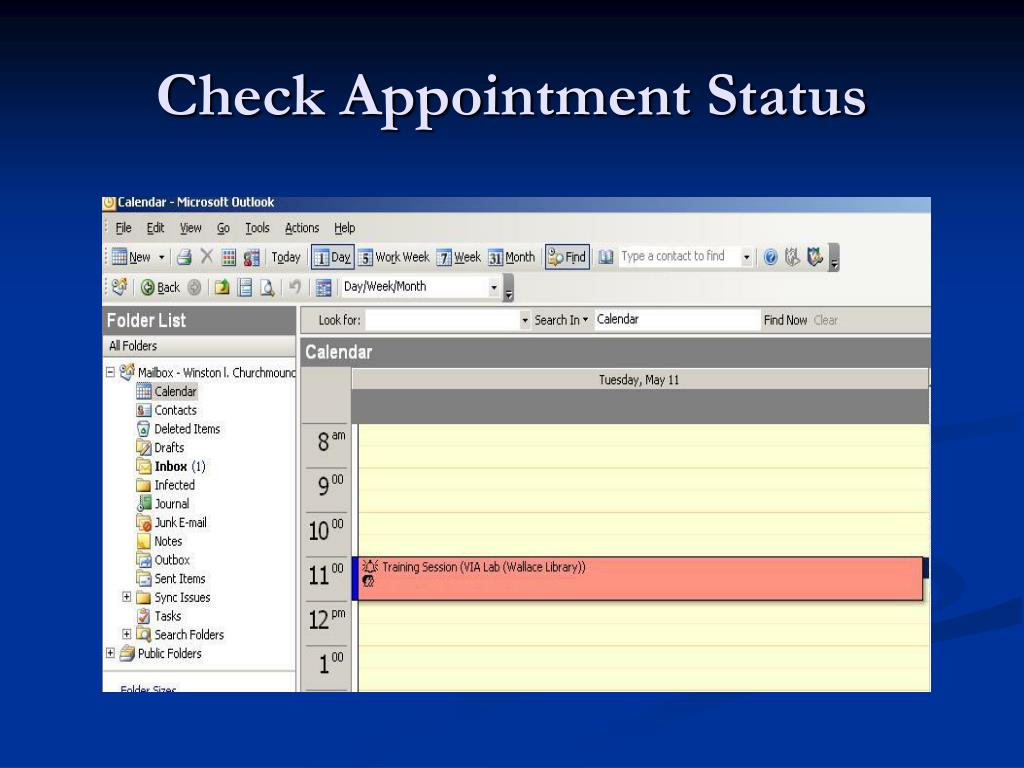Click the 'Type a contact to find' field

(x=679, y=256)
